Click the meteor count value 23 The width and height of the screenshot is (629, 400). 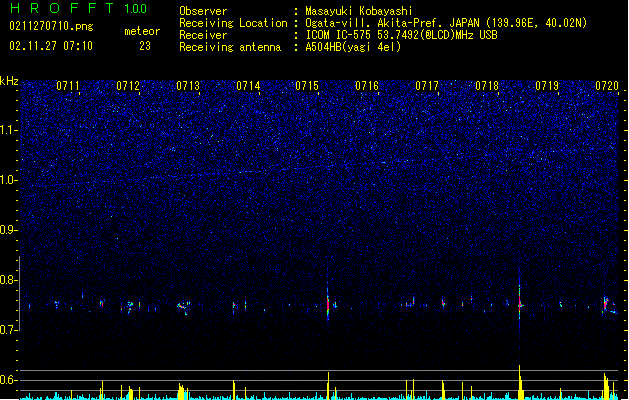[145, 46]
